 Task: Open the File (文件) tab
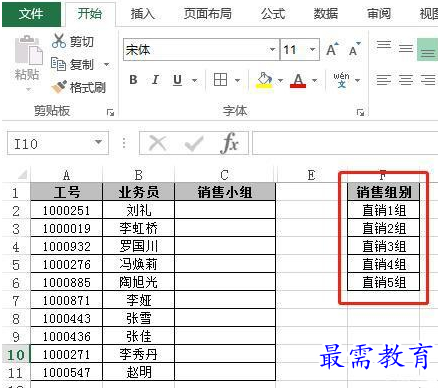pos(31,14)
